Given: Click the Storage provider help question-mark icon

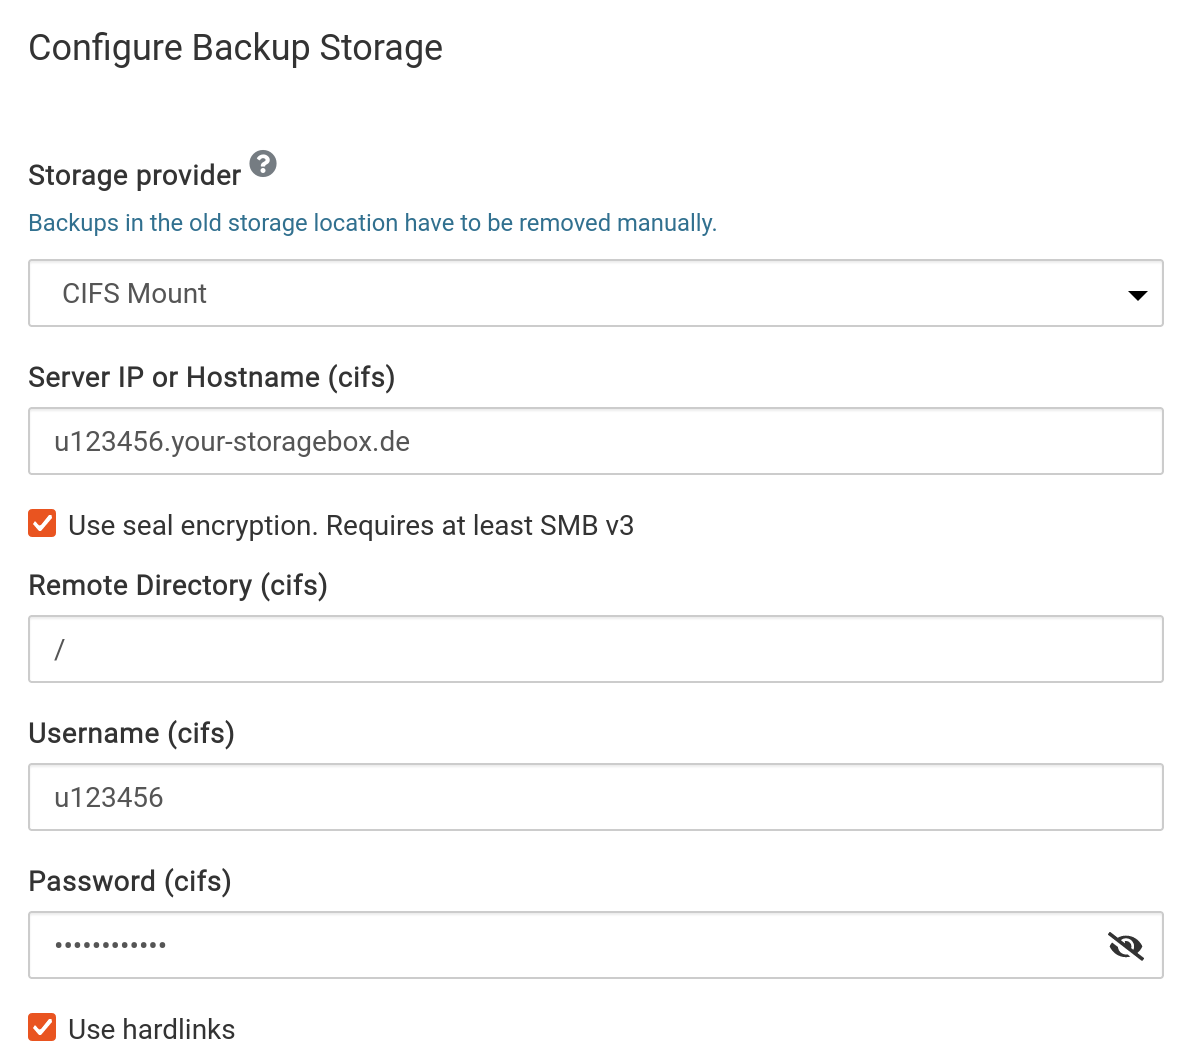Looking at the screenshot, I should pos(263,163).
